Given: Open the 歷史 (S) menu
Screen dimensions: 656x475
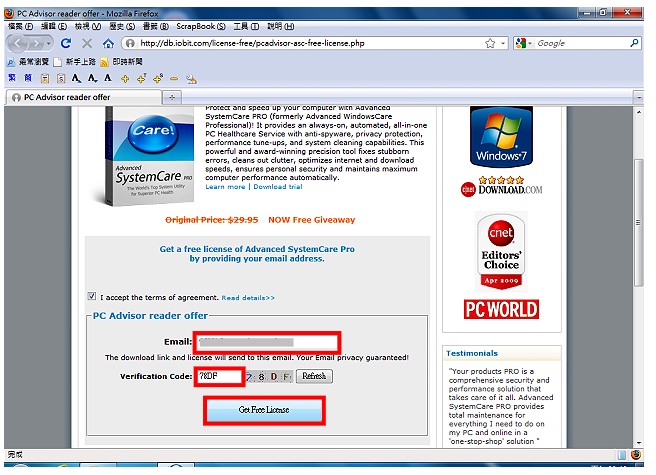Looking at the screenshot, I should point(122,26).
